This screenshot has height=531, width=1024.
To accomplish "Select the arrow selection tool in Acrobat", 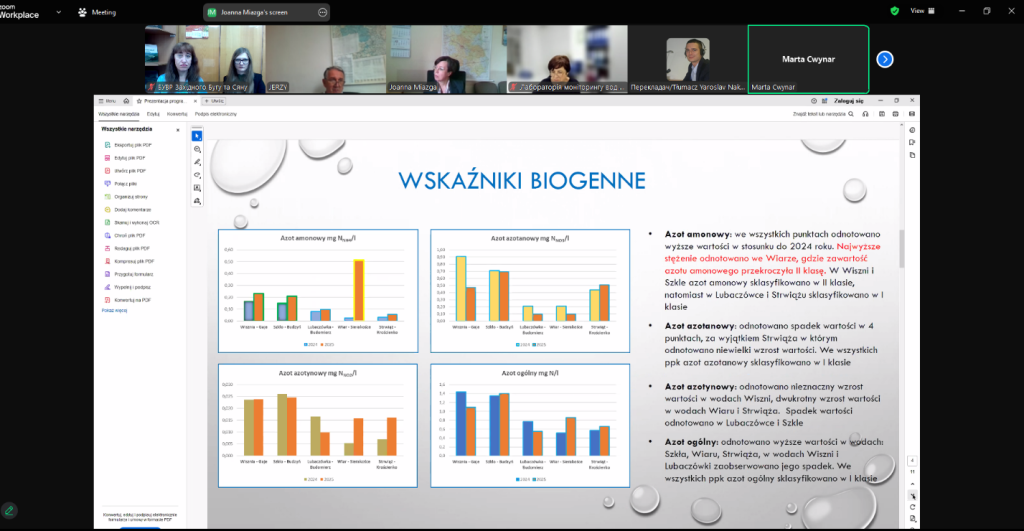I will click(x=197, y=136).
